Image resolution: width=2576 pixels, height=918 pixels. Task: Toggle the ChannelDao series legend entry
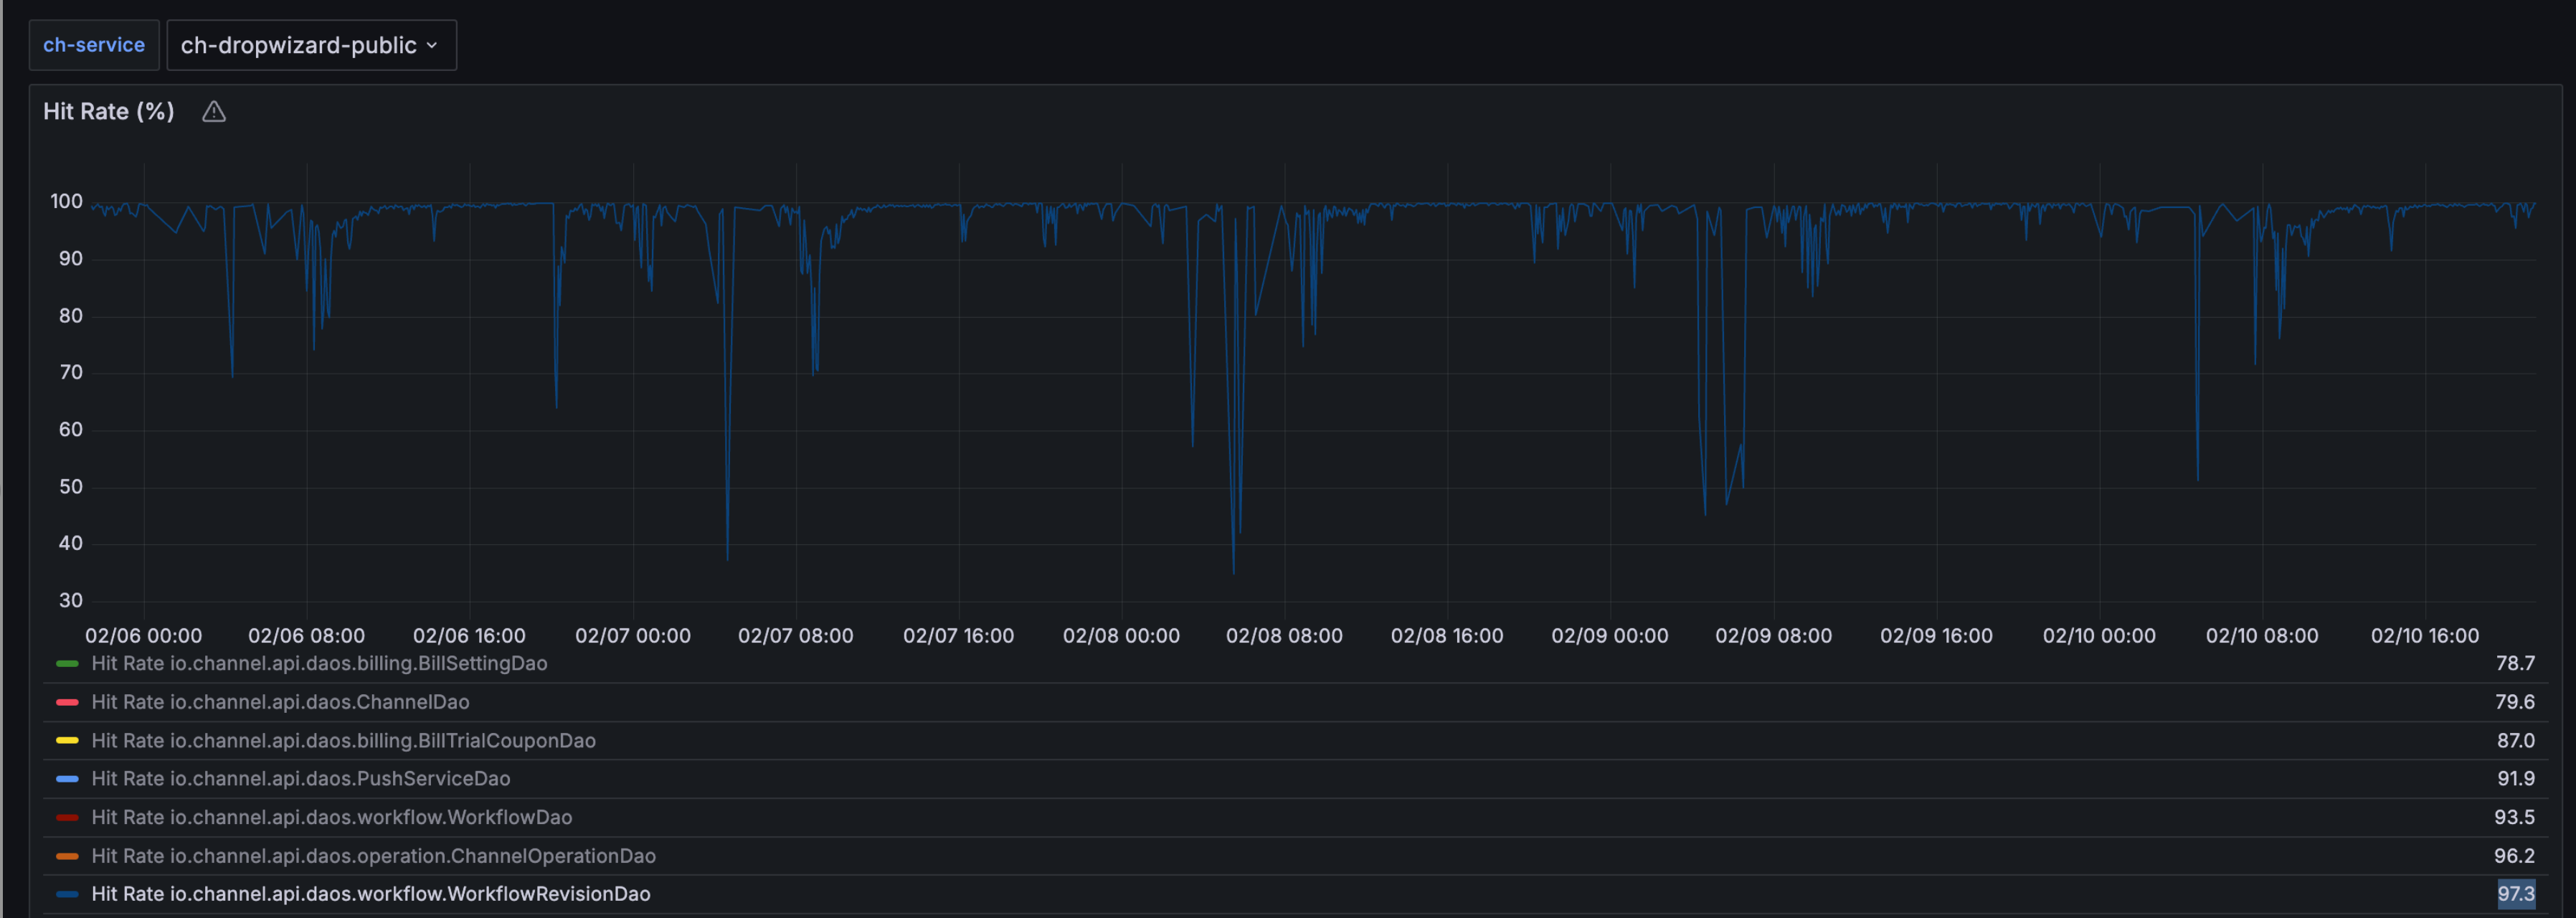coord(280,702)
